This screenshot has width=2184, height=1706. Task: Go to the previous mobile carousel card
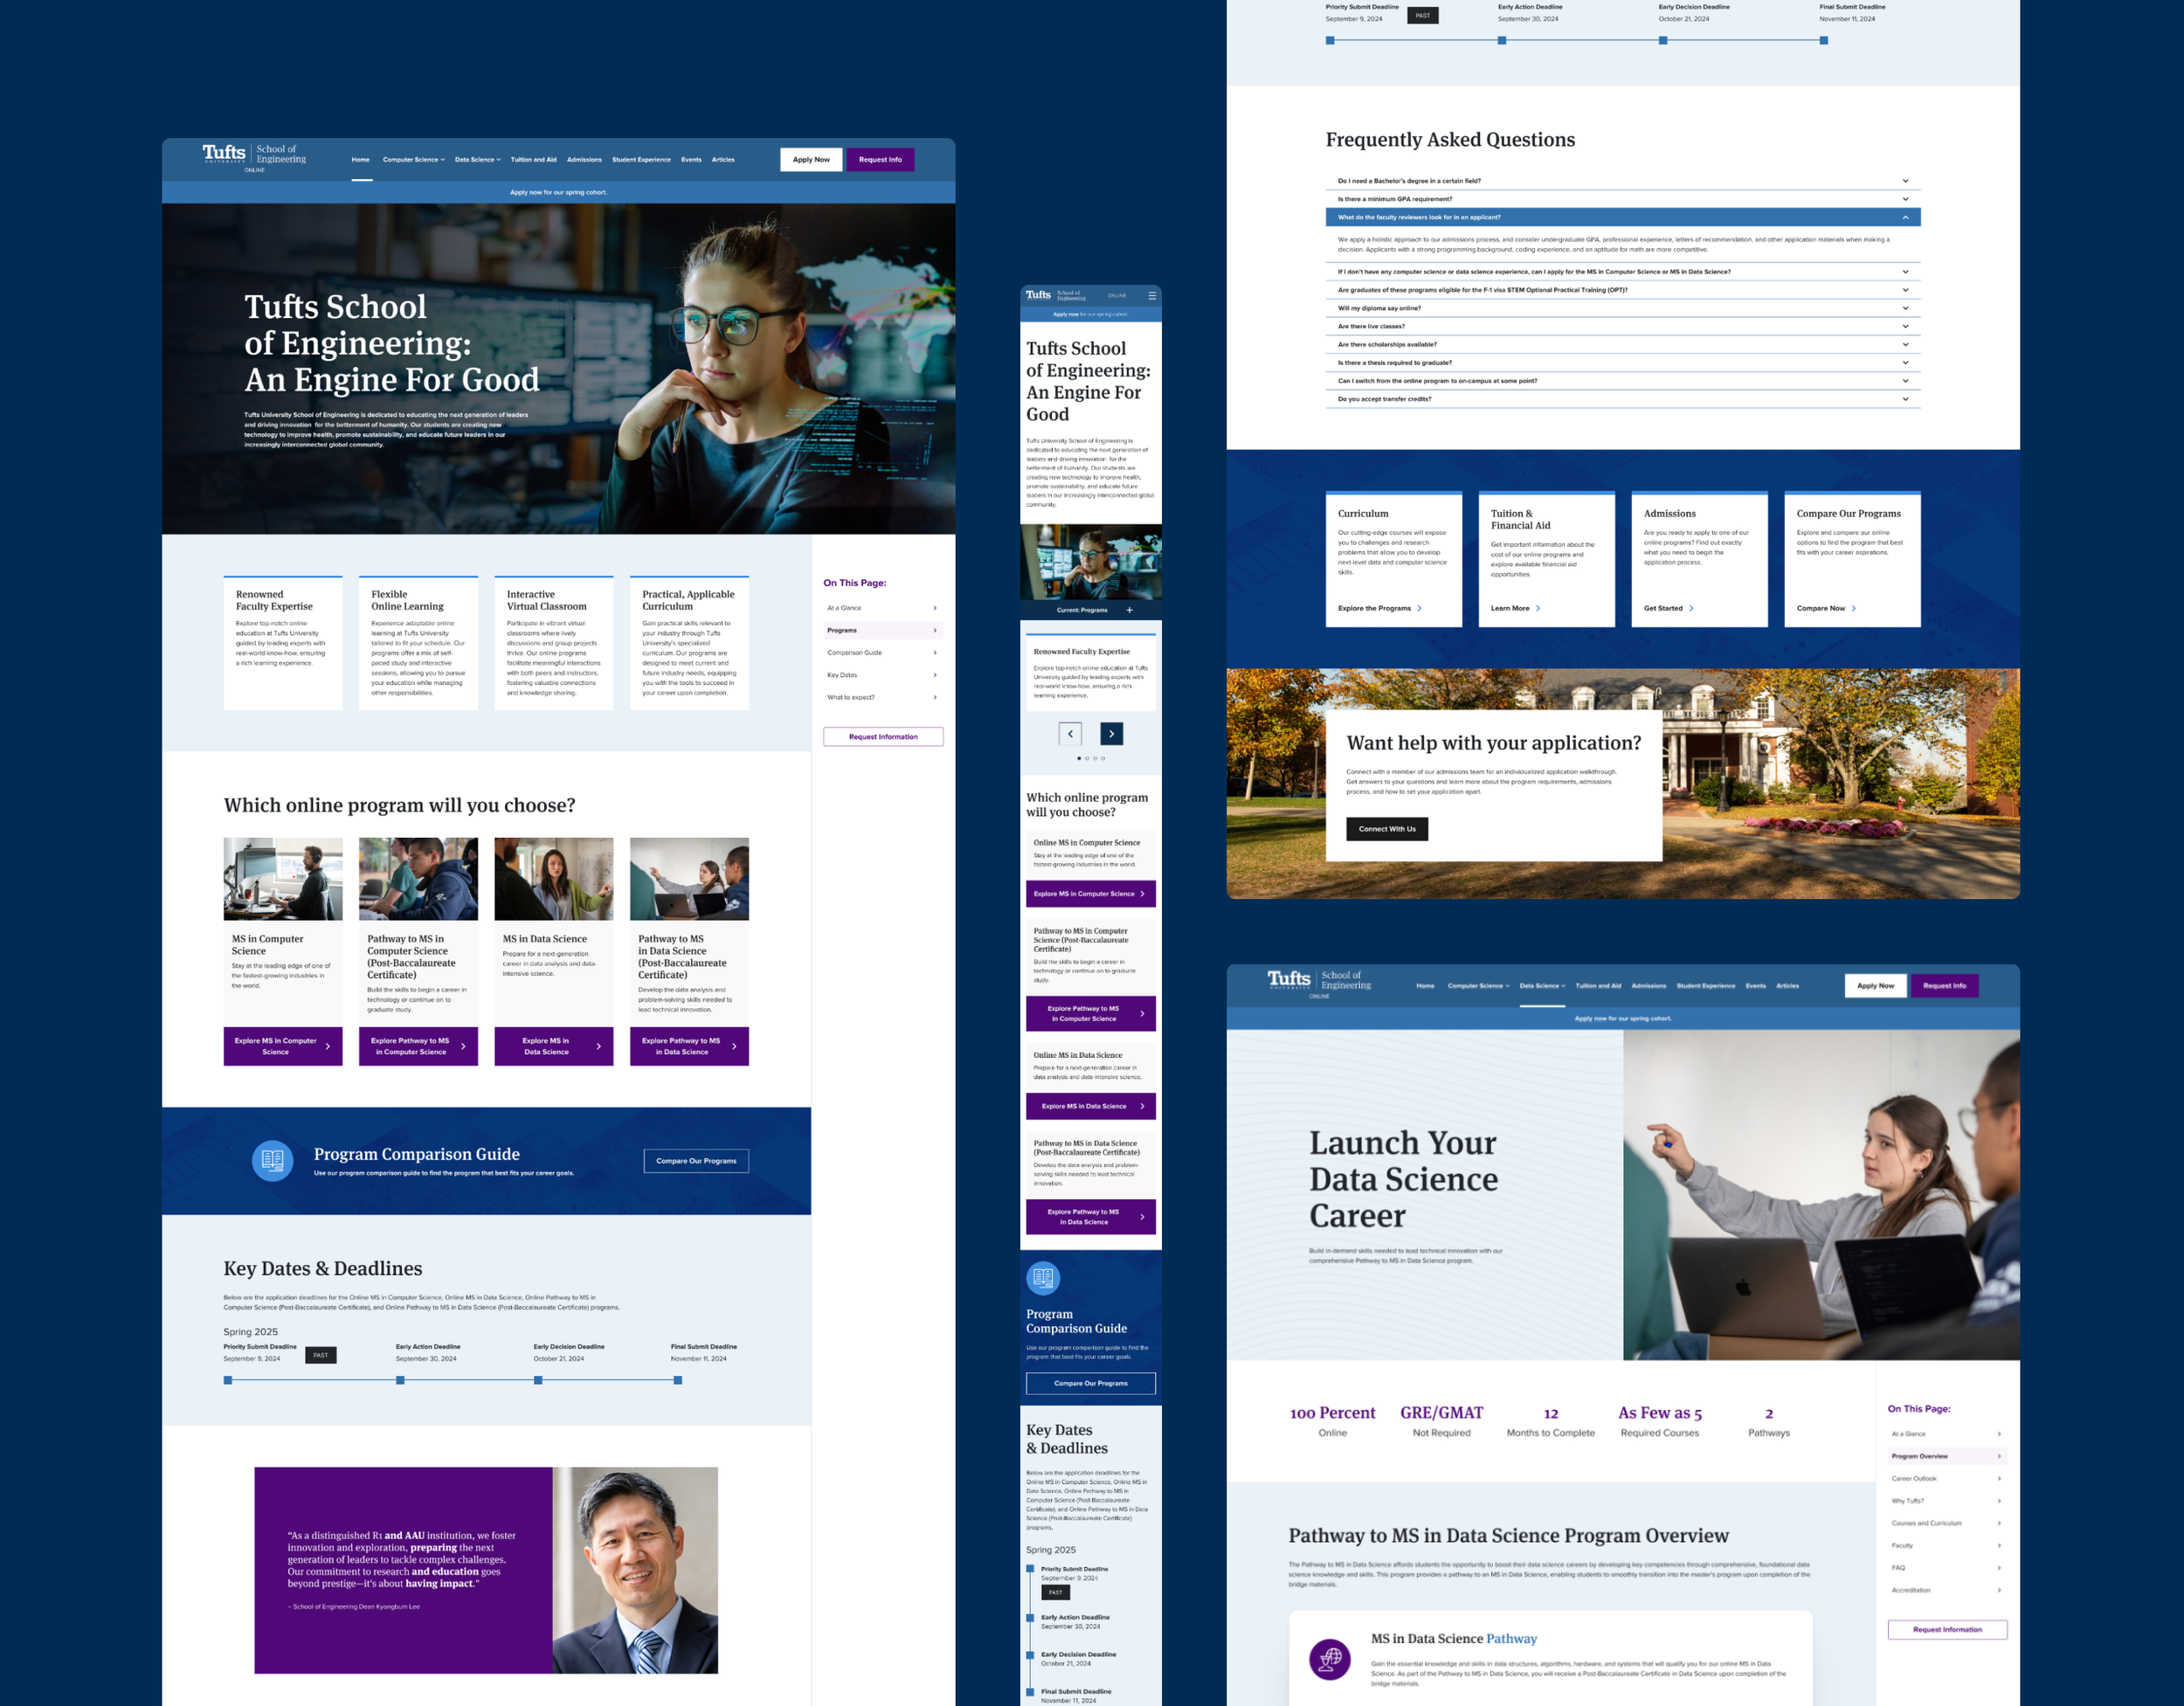pos(1070,734)
